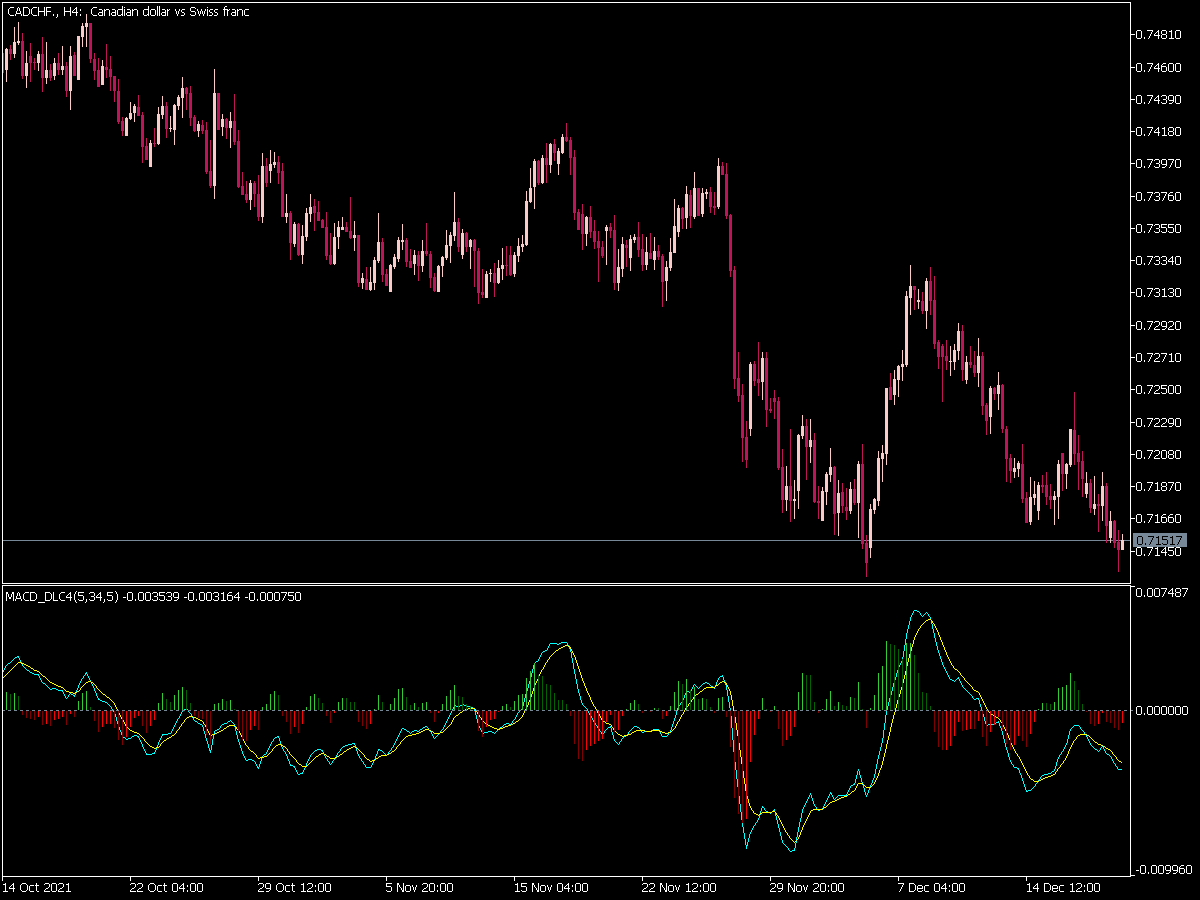The width and height of the screenshot is (1200, 900).
Task: Click the 0.73970 price scale label
Action: pyautogui.click(x=1161, y=163)
